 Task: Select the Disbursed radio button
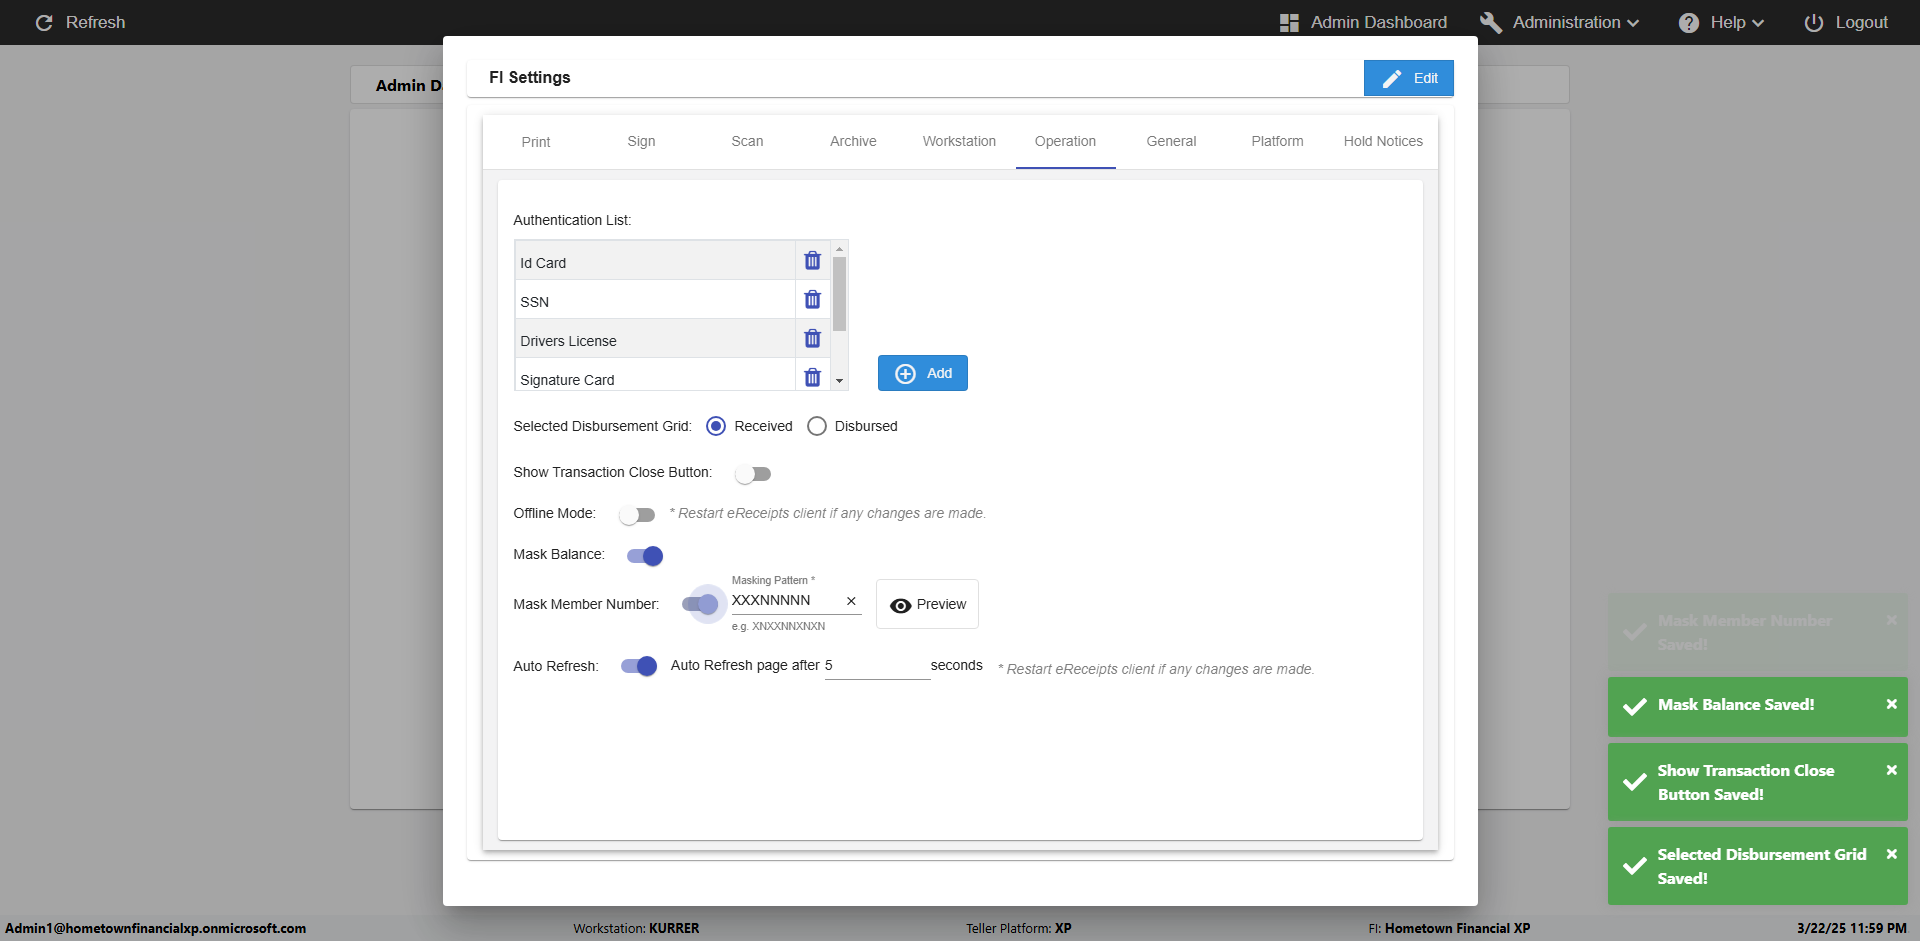[817, 426]
